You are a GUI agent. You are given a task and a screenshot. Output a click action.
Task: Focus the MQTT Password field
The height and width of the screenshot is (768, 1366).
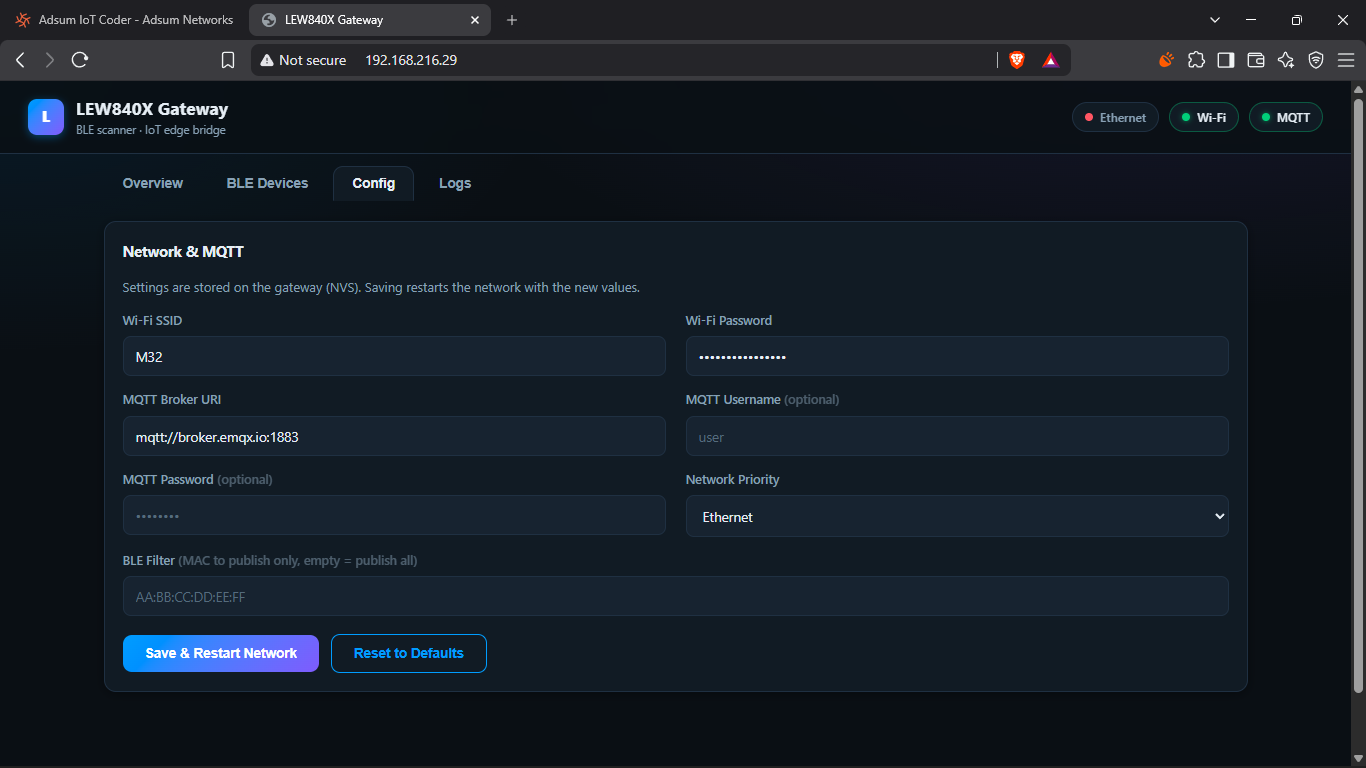click(x=394, y=515)
